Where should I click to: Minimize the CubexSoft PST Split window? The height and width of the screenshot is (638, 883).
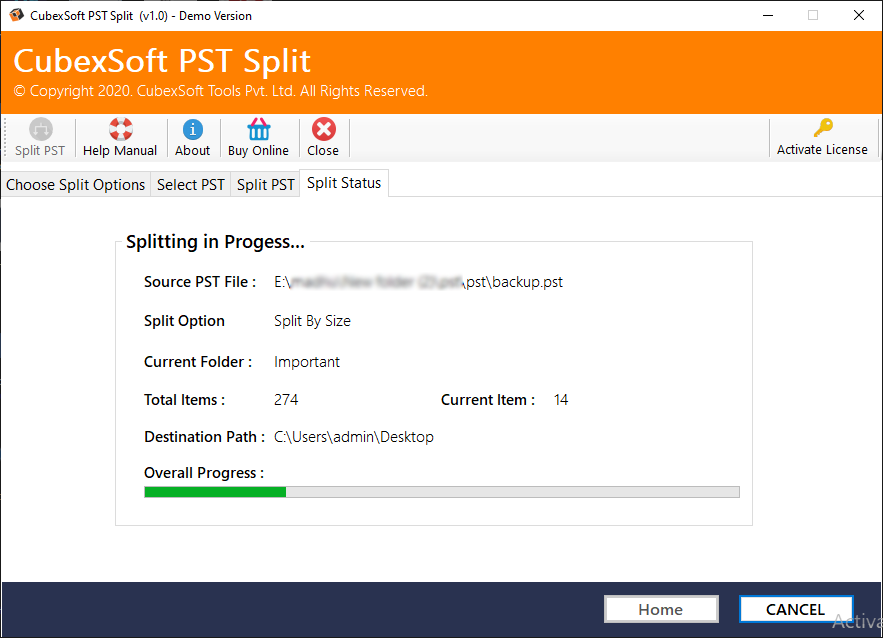click(x=768, y=15)
